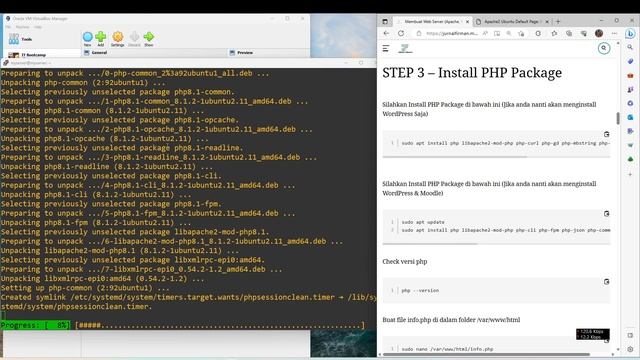The image size is (640, 360).
Task: Open Edge sidebar green tree icon
Action: (630, 159)
